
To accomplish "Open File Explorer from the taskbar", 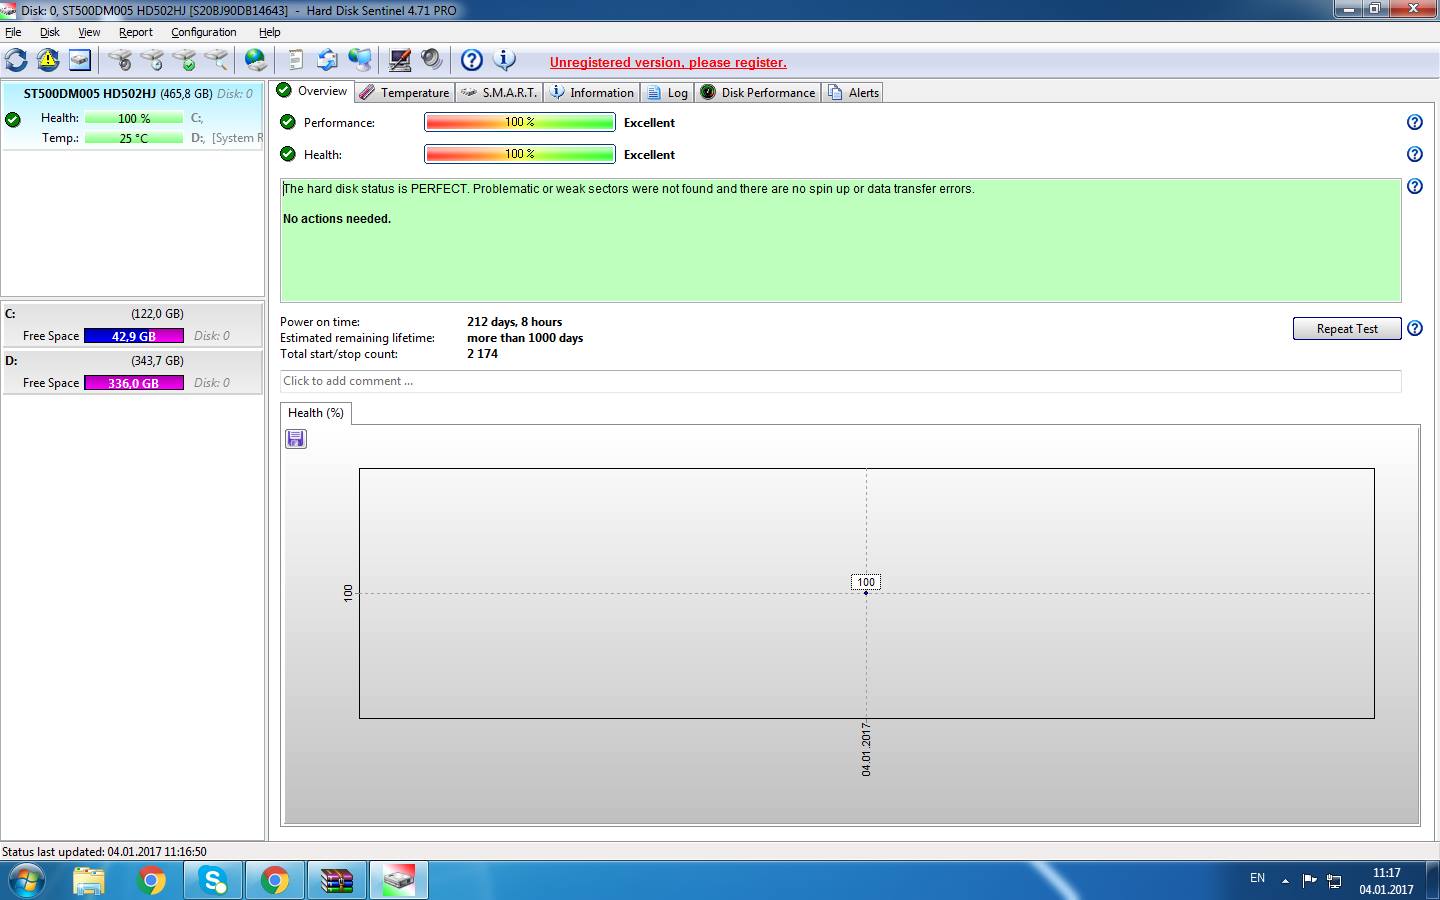I will tap(89, 880).
